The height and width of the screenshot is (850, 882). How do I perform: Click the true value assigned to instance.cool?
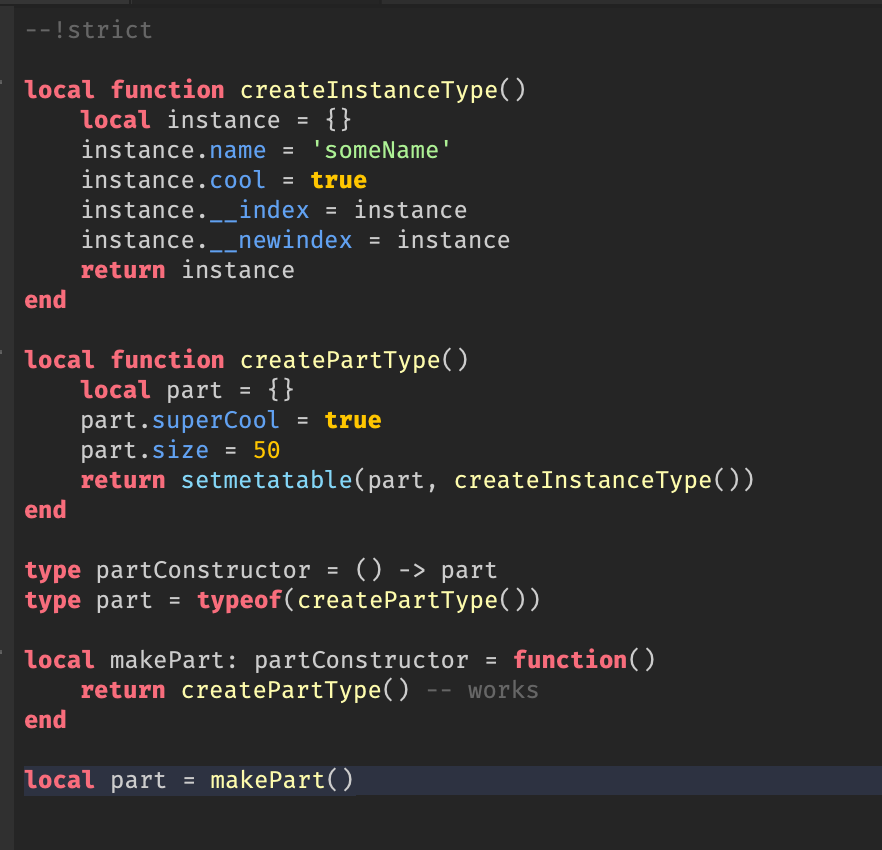click(339, 180)
